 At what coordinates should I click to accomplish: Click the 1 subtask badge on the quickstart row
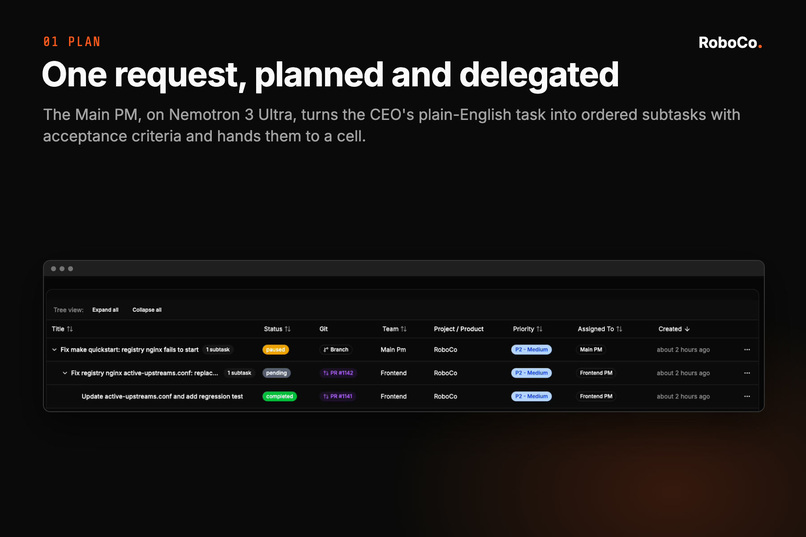pyautogui.click(x=218, y=349)
